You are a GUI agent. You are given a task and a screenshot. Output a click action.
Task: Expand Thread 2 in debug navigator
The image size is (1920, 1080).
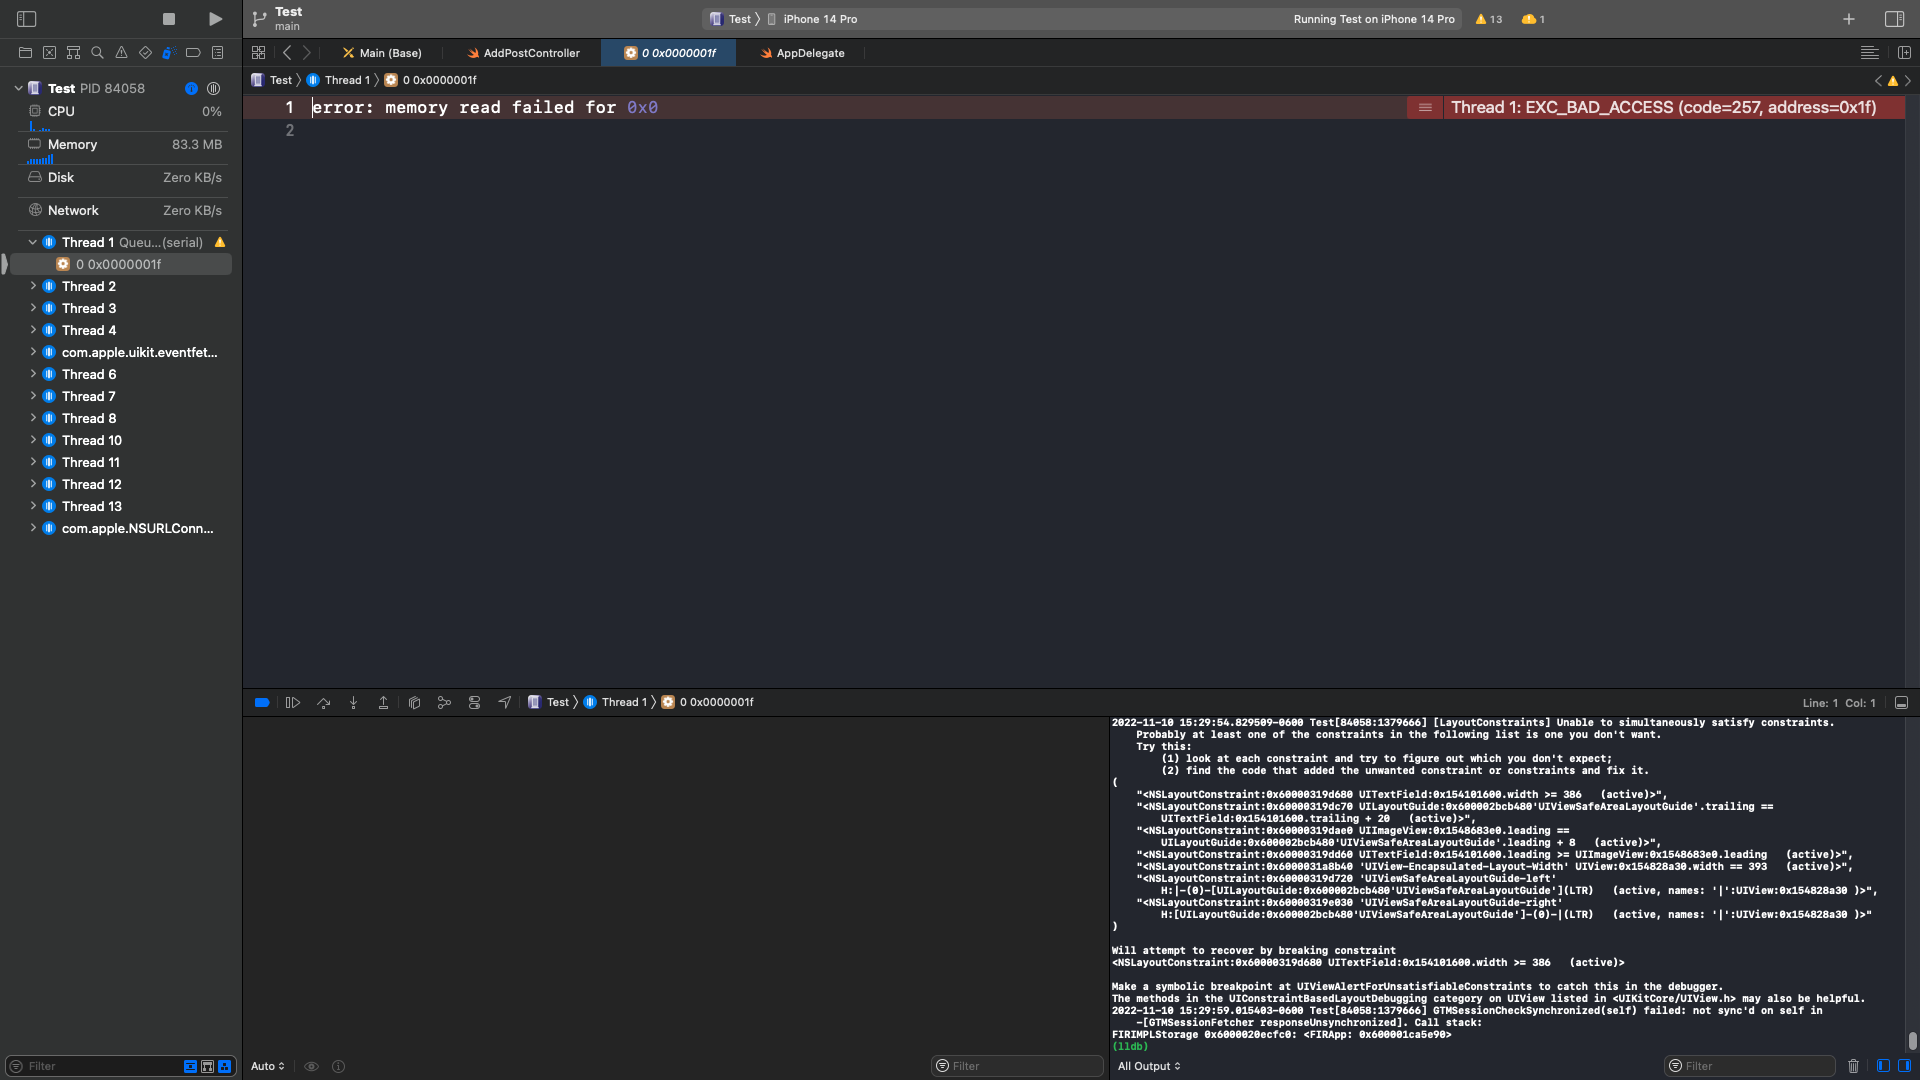click(x=33, y=286)
